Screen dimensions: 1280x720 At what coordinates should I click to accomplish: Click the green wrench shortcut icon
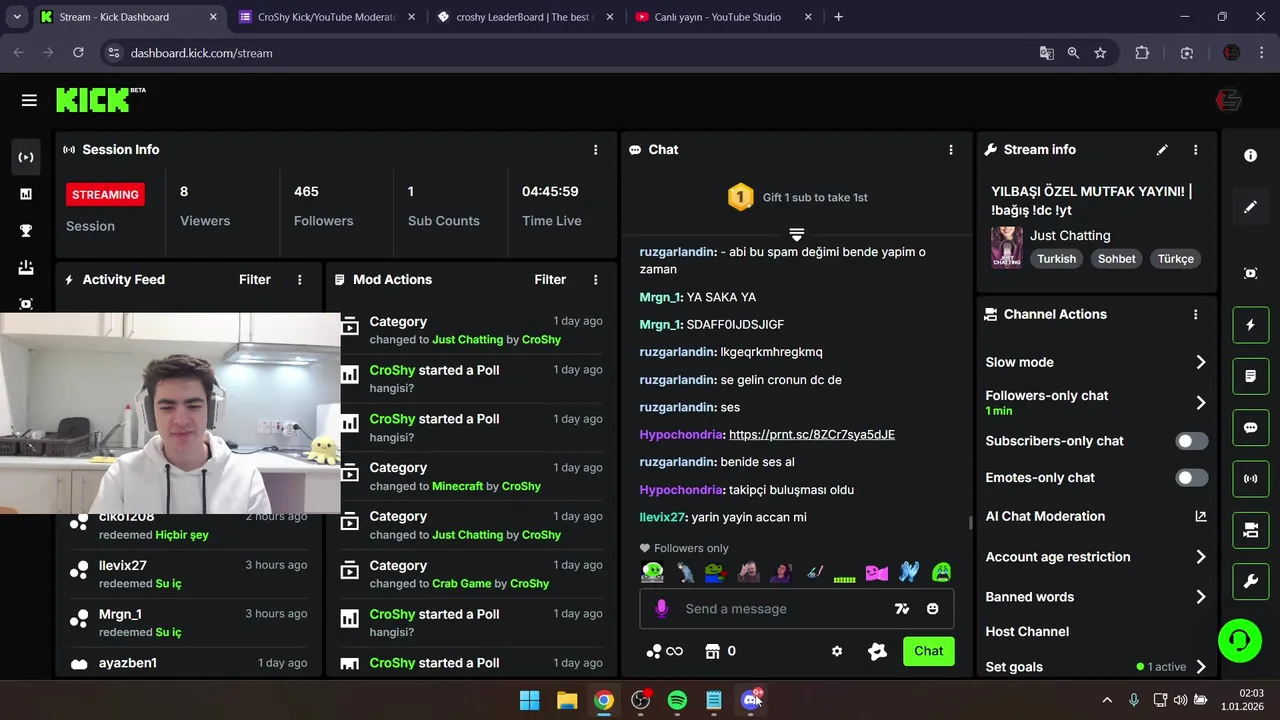(x=1250, y=581)
